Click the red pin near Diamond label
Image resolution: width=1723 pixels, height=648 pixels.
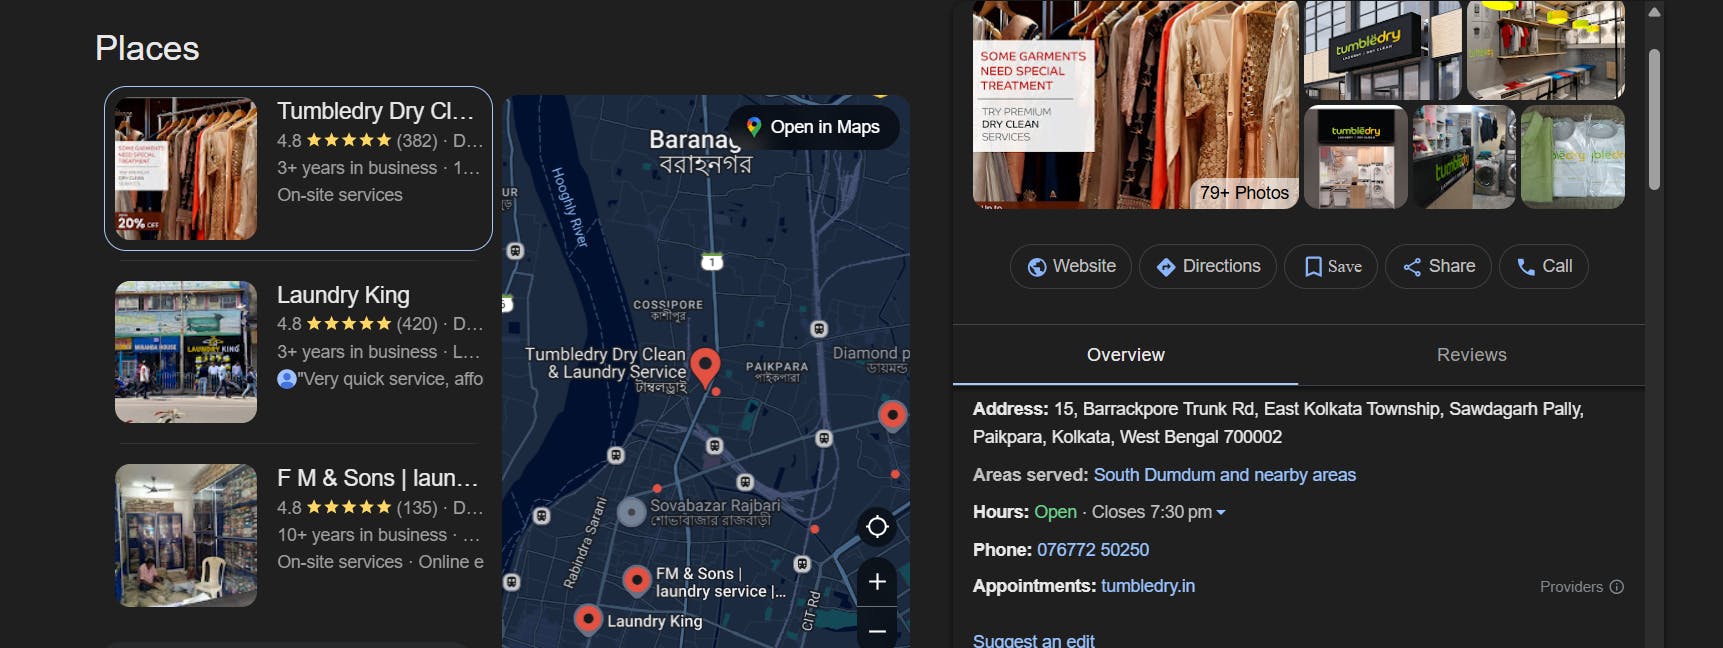click(x=892, y=414)
